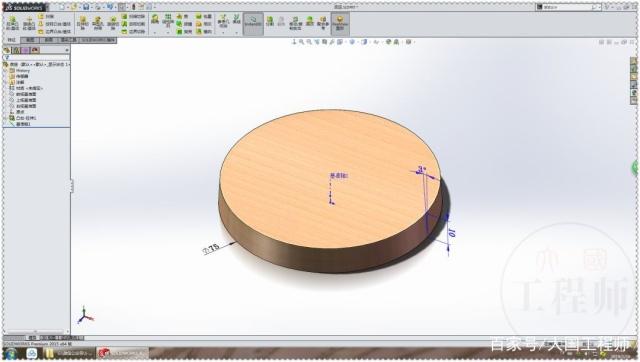
Task: Switch to the DimXpert ribbon tab
Action: pos(69,40)
